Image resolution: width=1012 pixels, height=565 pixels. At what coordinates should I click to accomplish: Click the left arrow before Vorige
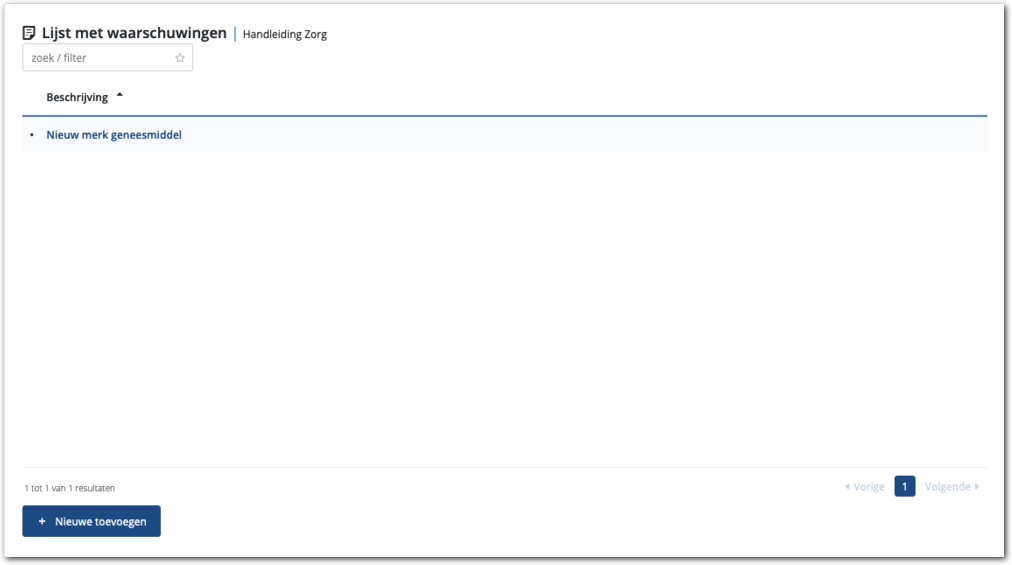tap(848, 487)
